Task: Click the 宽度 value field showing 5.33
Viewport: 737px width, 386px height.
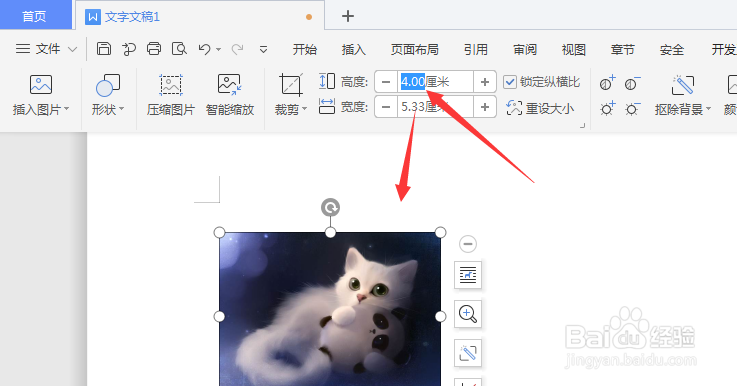Action: pos(435,107)
